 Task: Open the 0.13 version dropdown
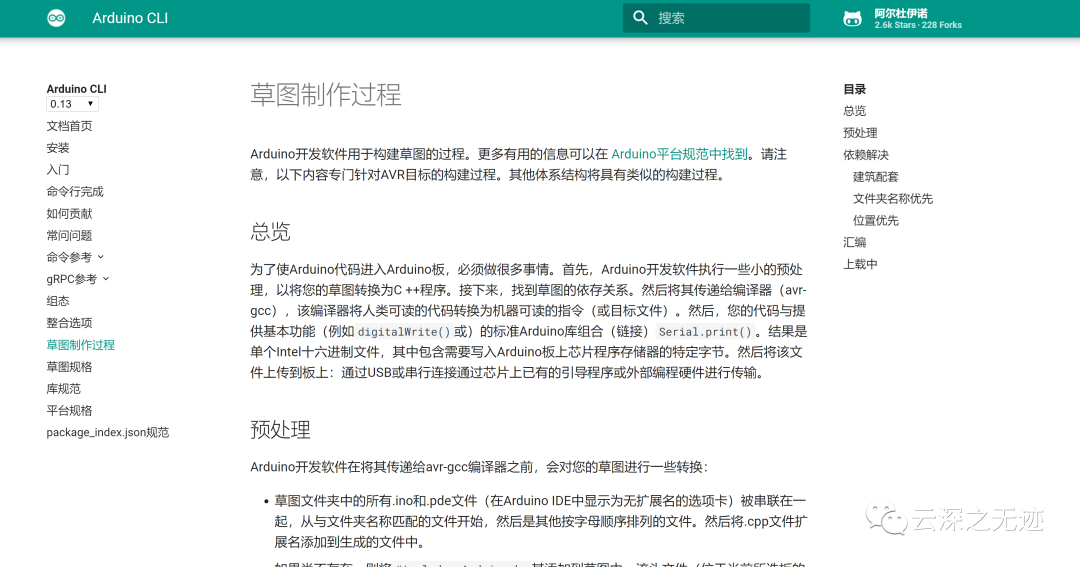[72, 104]
